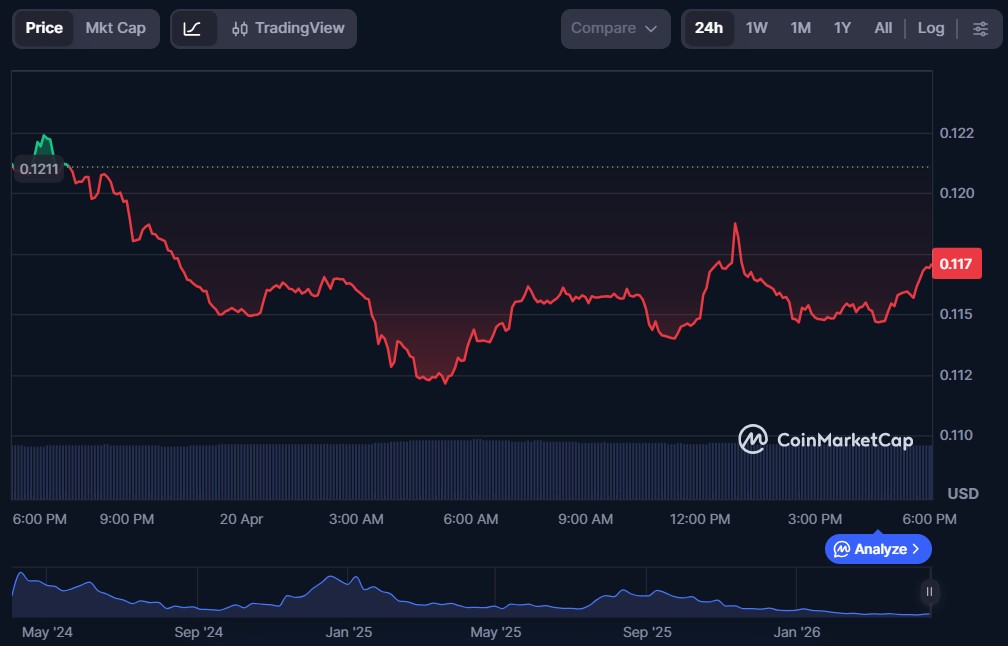This screenshot has height=646, width=1008.
Task: Select the 1M time range
Action: point(800,29)
